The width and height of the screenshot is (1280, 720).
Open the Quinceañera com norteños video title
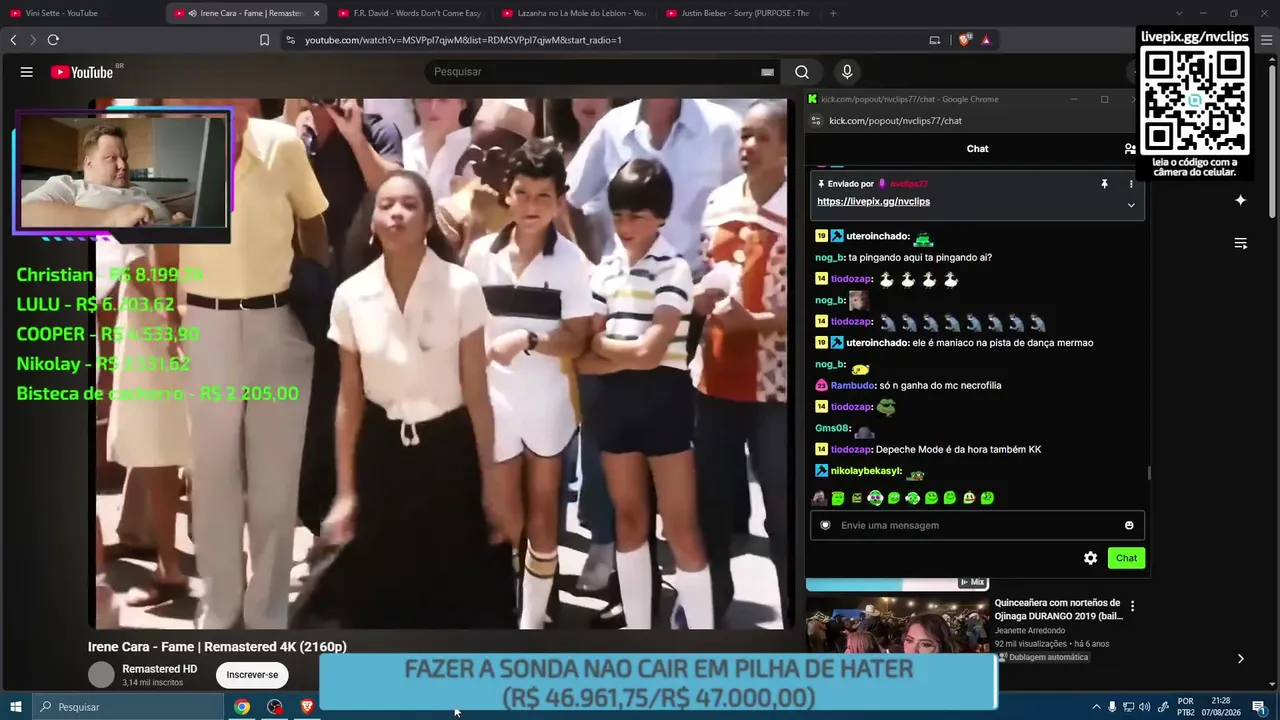(x=1058, y=609)
